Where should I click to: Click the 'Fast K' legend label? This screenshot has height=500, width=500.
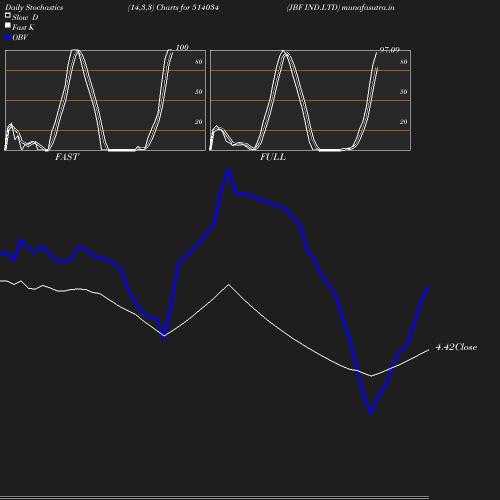pos(23,27)
